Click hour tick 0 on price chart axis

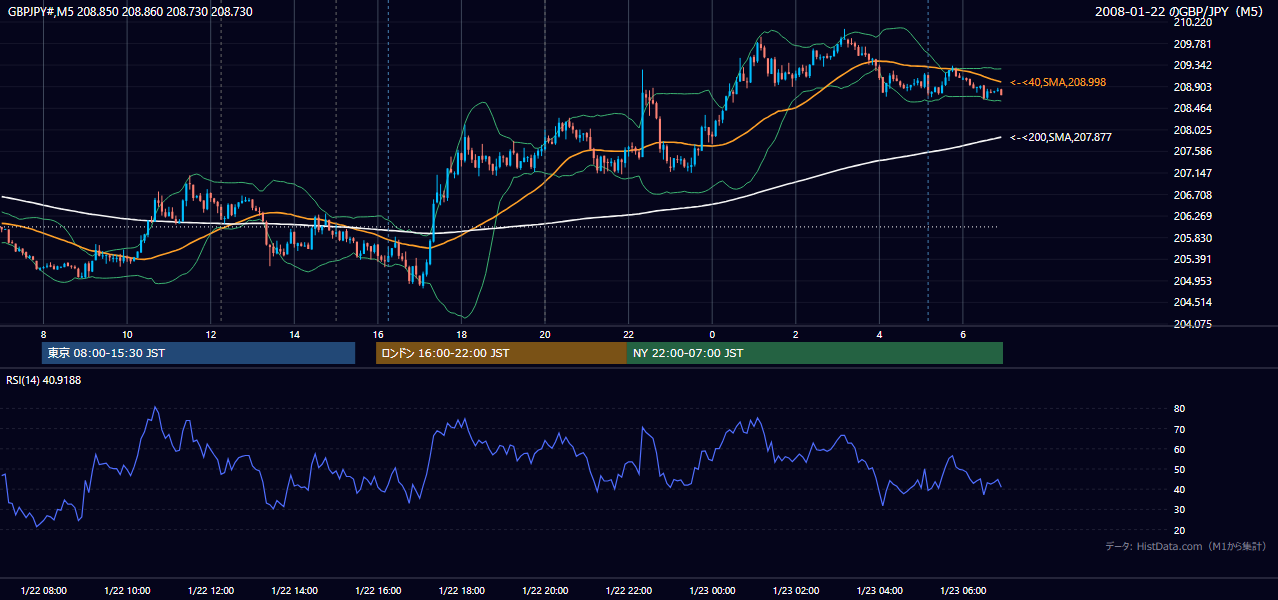712,334
